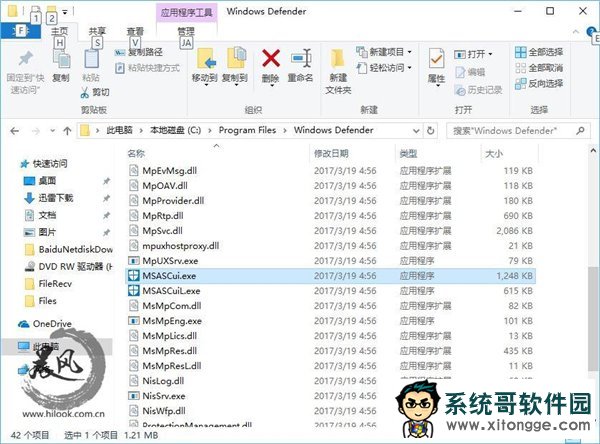The width and height of the screenshot is (600, 444).
Task: Click Invert selection (反向选择)
Action: point(539,83)
